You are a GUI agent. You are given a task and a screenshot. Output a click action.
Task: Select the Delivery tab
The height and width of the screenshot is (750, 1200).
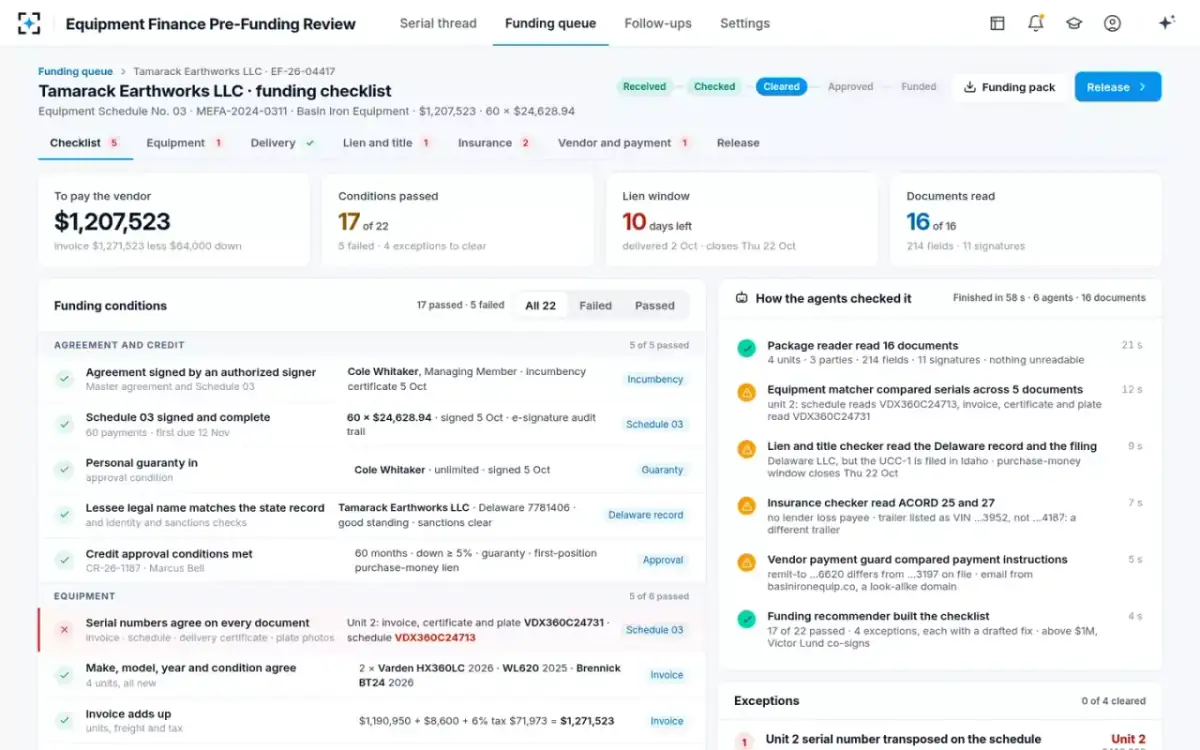(283, 143)
